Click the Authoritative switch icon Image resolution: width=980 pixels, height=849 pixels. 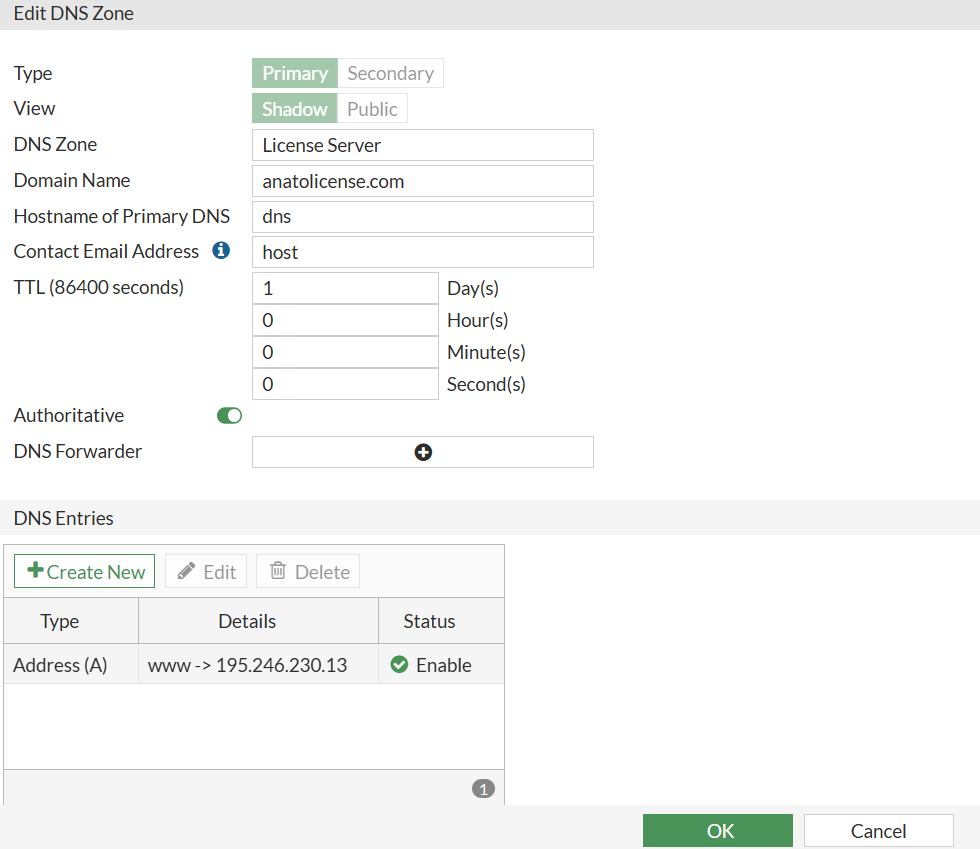pyautogui.click(x=229, y=415)
